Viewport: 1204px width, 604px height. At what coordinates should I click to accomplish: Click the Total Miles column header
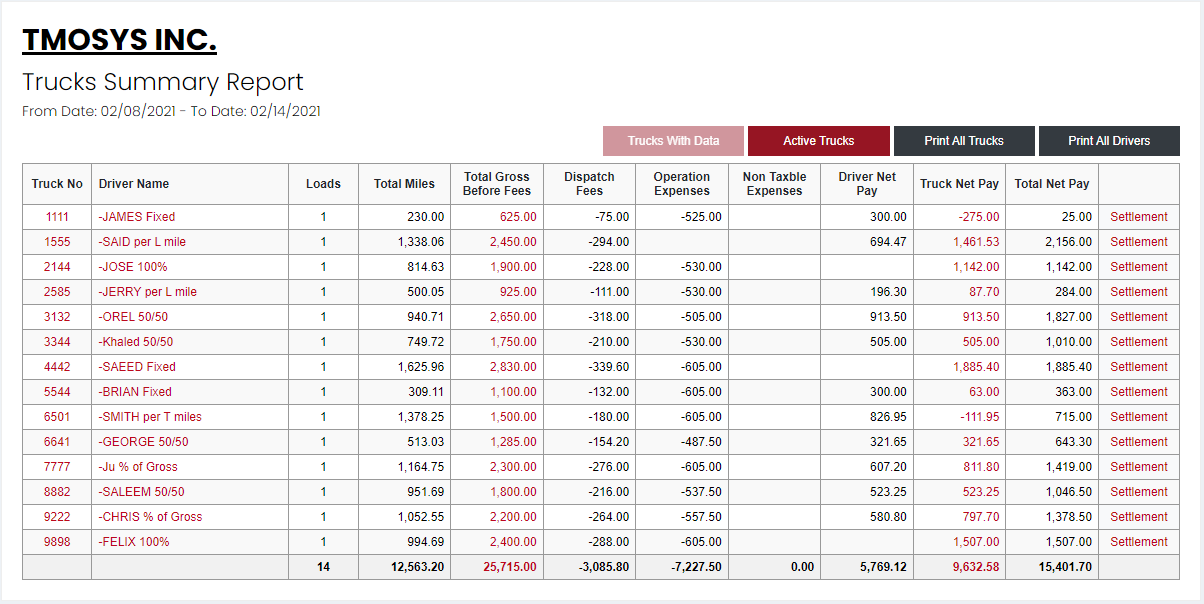404,184
